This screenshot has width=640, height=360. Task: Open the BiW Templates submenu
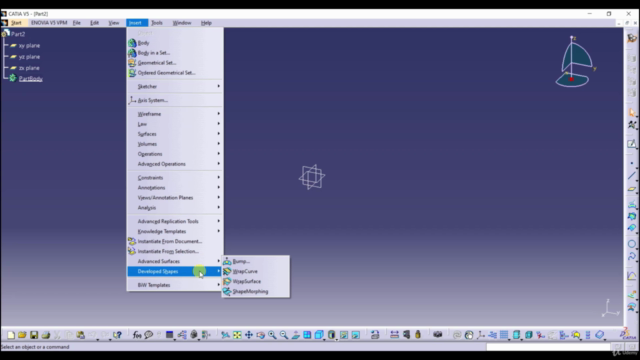[175, 285]
